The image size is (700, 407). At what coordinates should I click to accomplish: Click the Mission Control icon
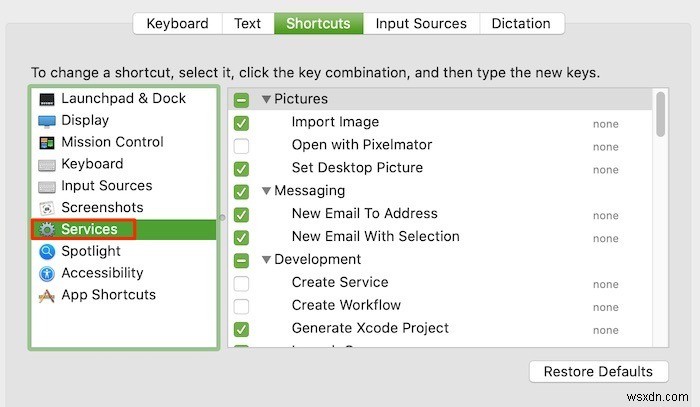47,143
